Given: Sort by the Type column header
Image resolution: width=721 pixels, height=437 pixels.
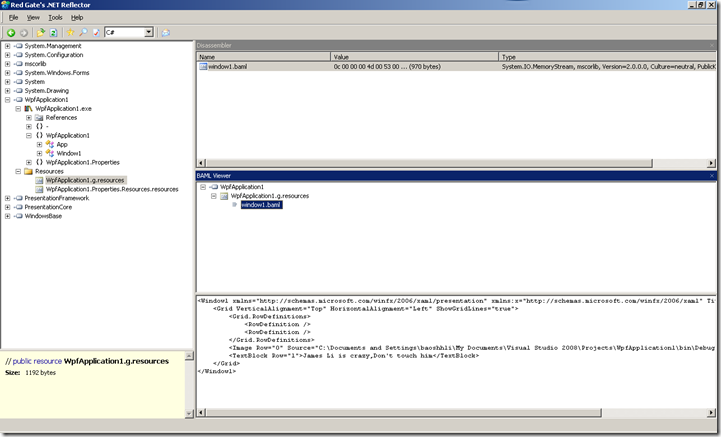Looking at the screenshot, I should [607, 57].
